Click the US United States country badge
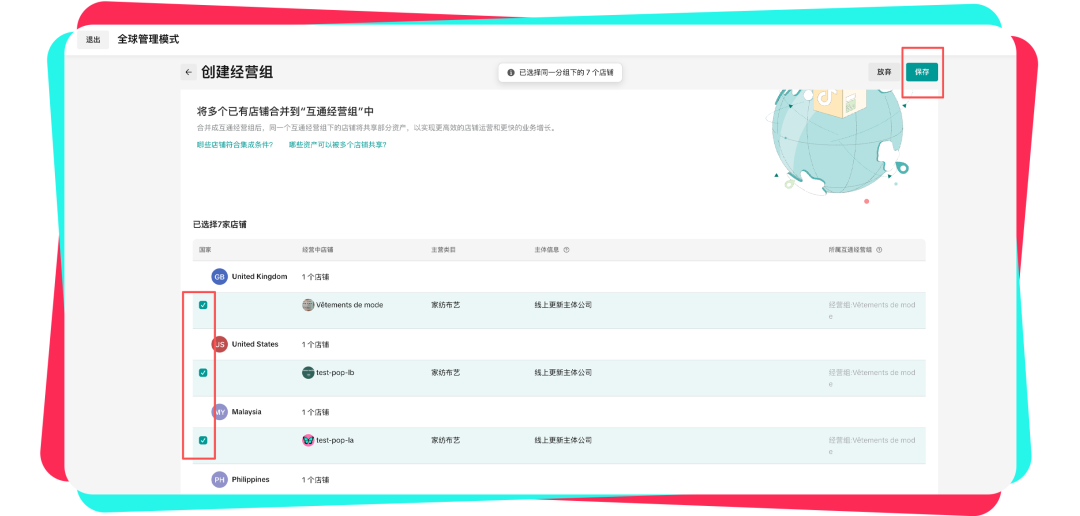The height and width of the screenshot is (516, 1080). point(219,344)
